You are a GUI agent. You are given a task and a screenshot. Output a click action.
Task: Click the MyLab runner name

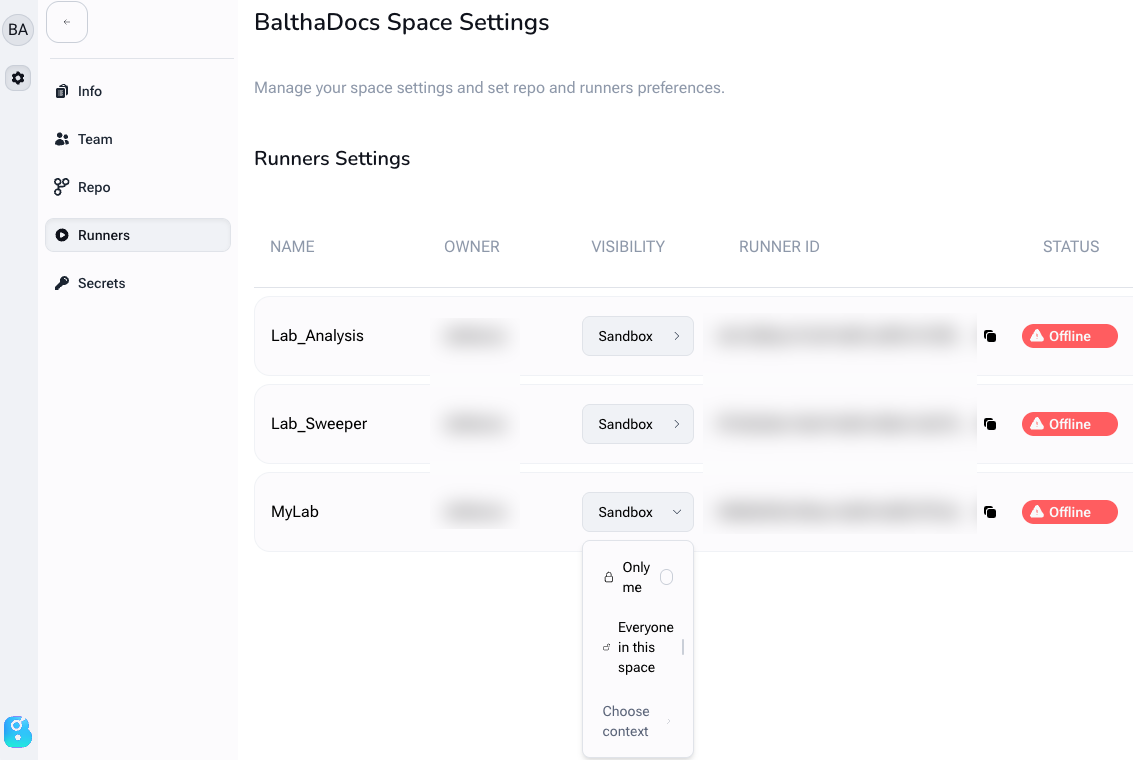295,512
